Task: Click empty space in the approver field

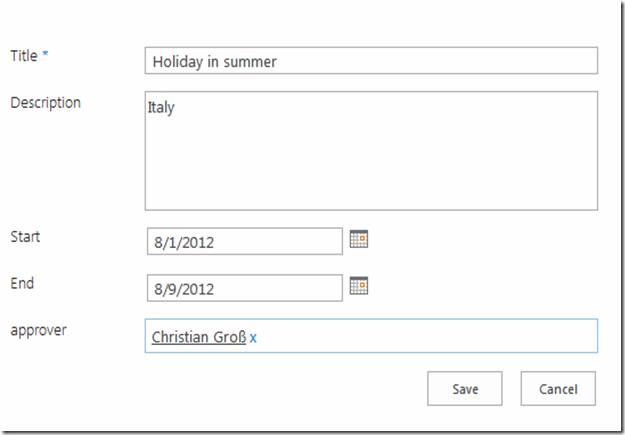Action: coord(430,337)
